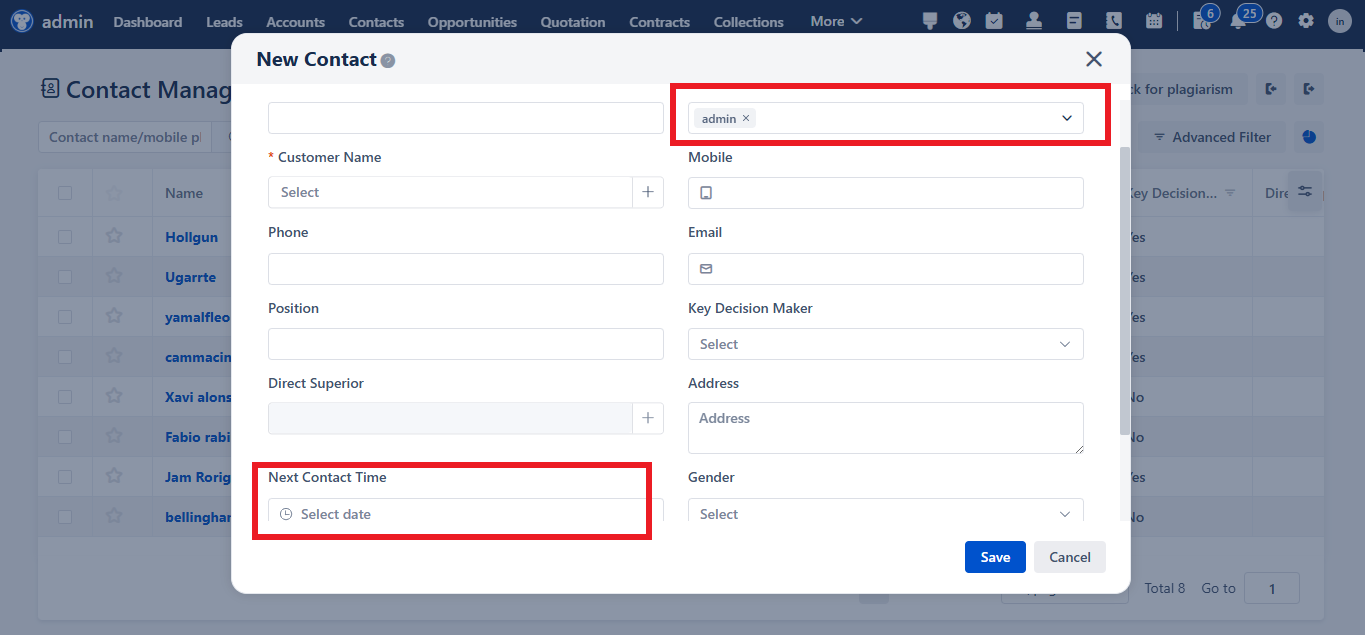
Task: Open the help question mark icon
Action: pos(1274,20)
